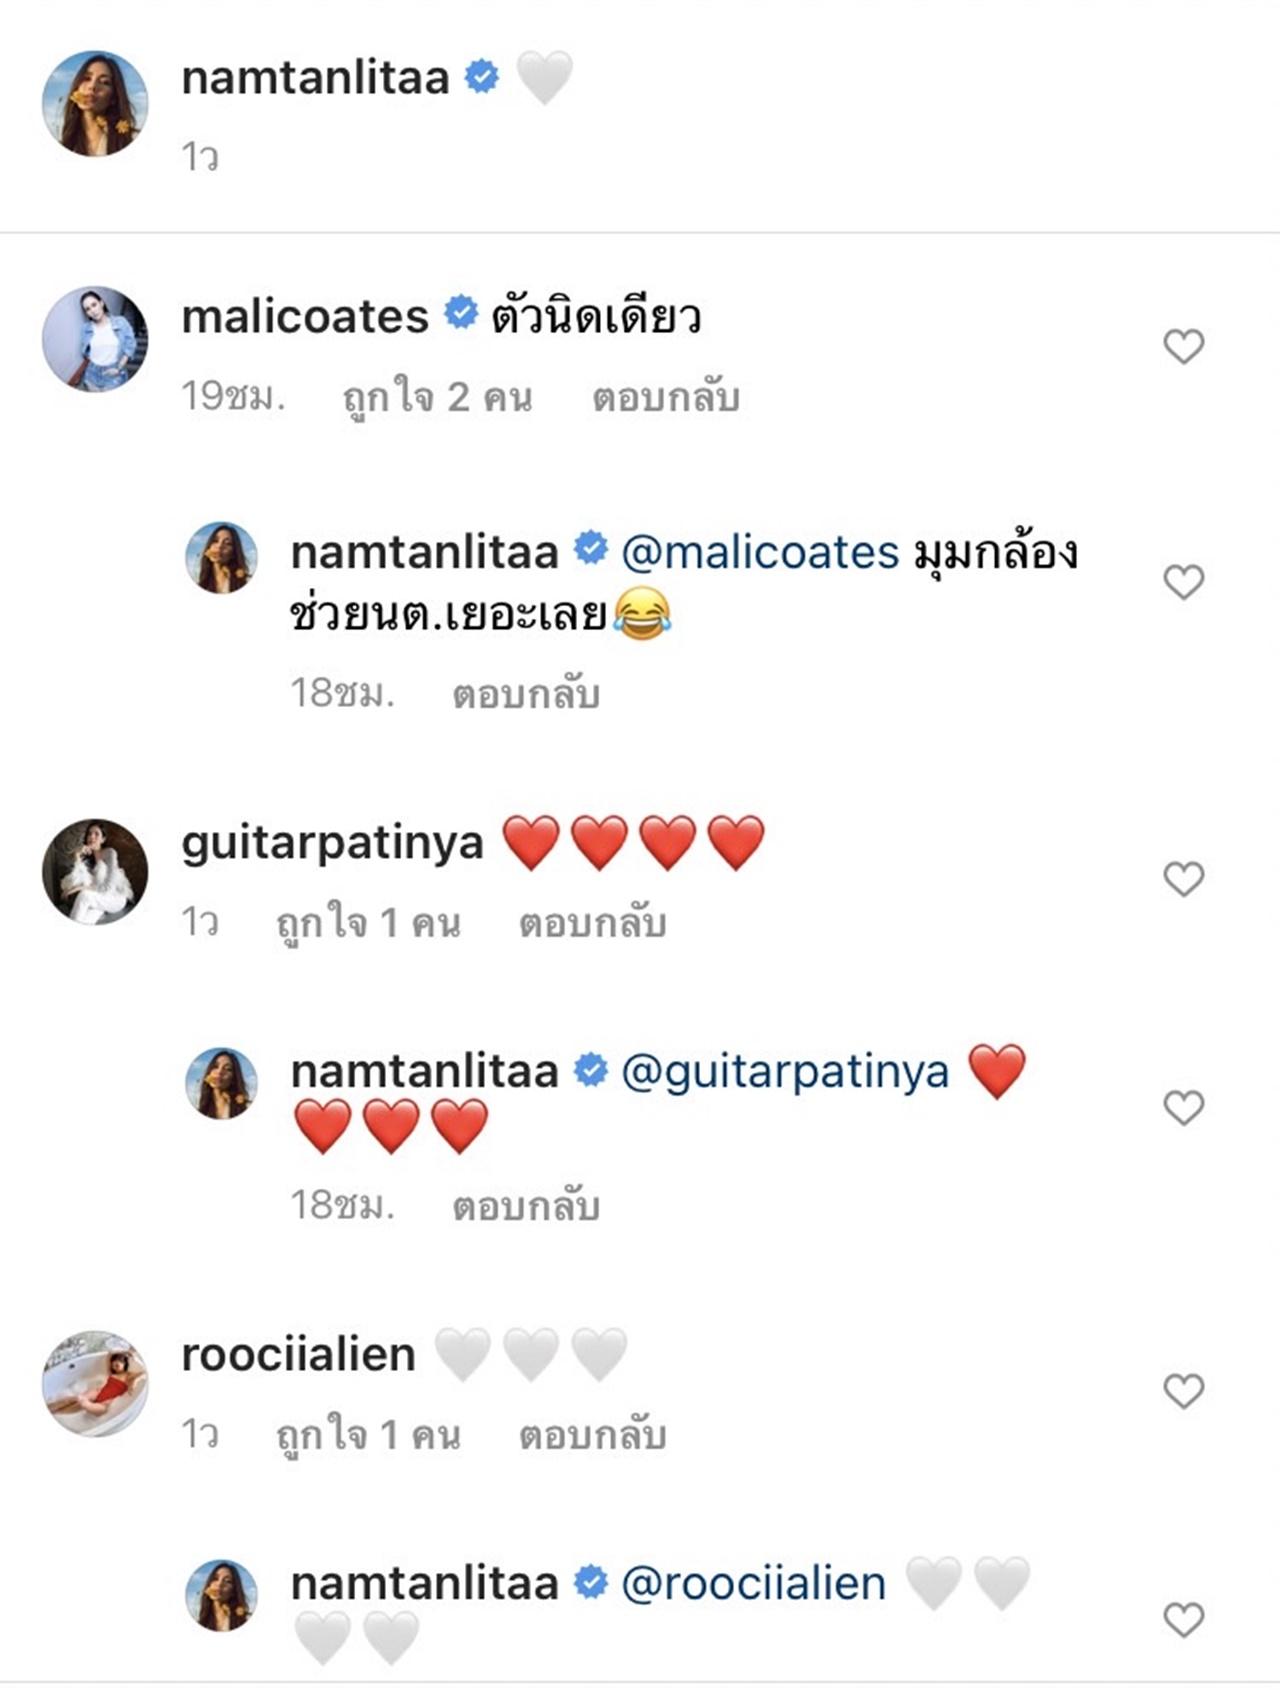Open malicoates' profile picture
The width and height of the screenshot is (1280, 1690).
click(x=95, y=339)
